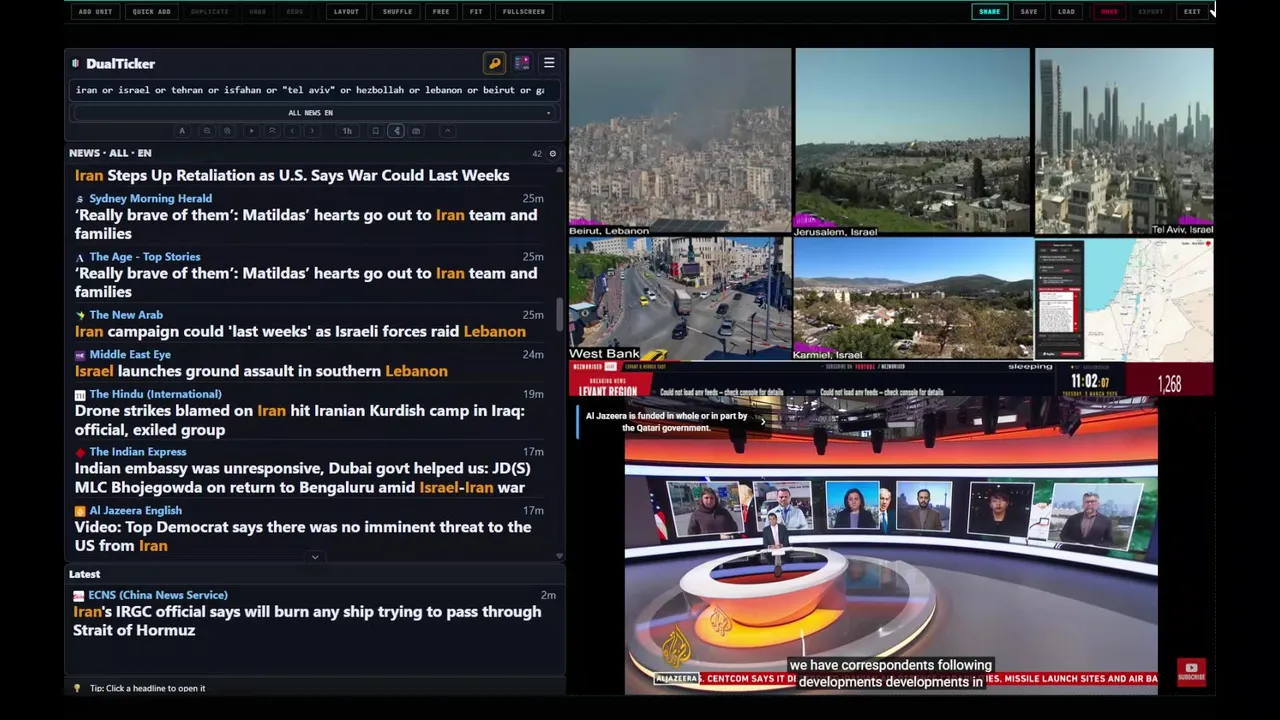Click the font size 'A' icon
The width and height of the screenshot is (1280, 720).
[182, 131]
